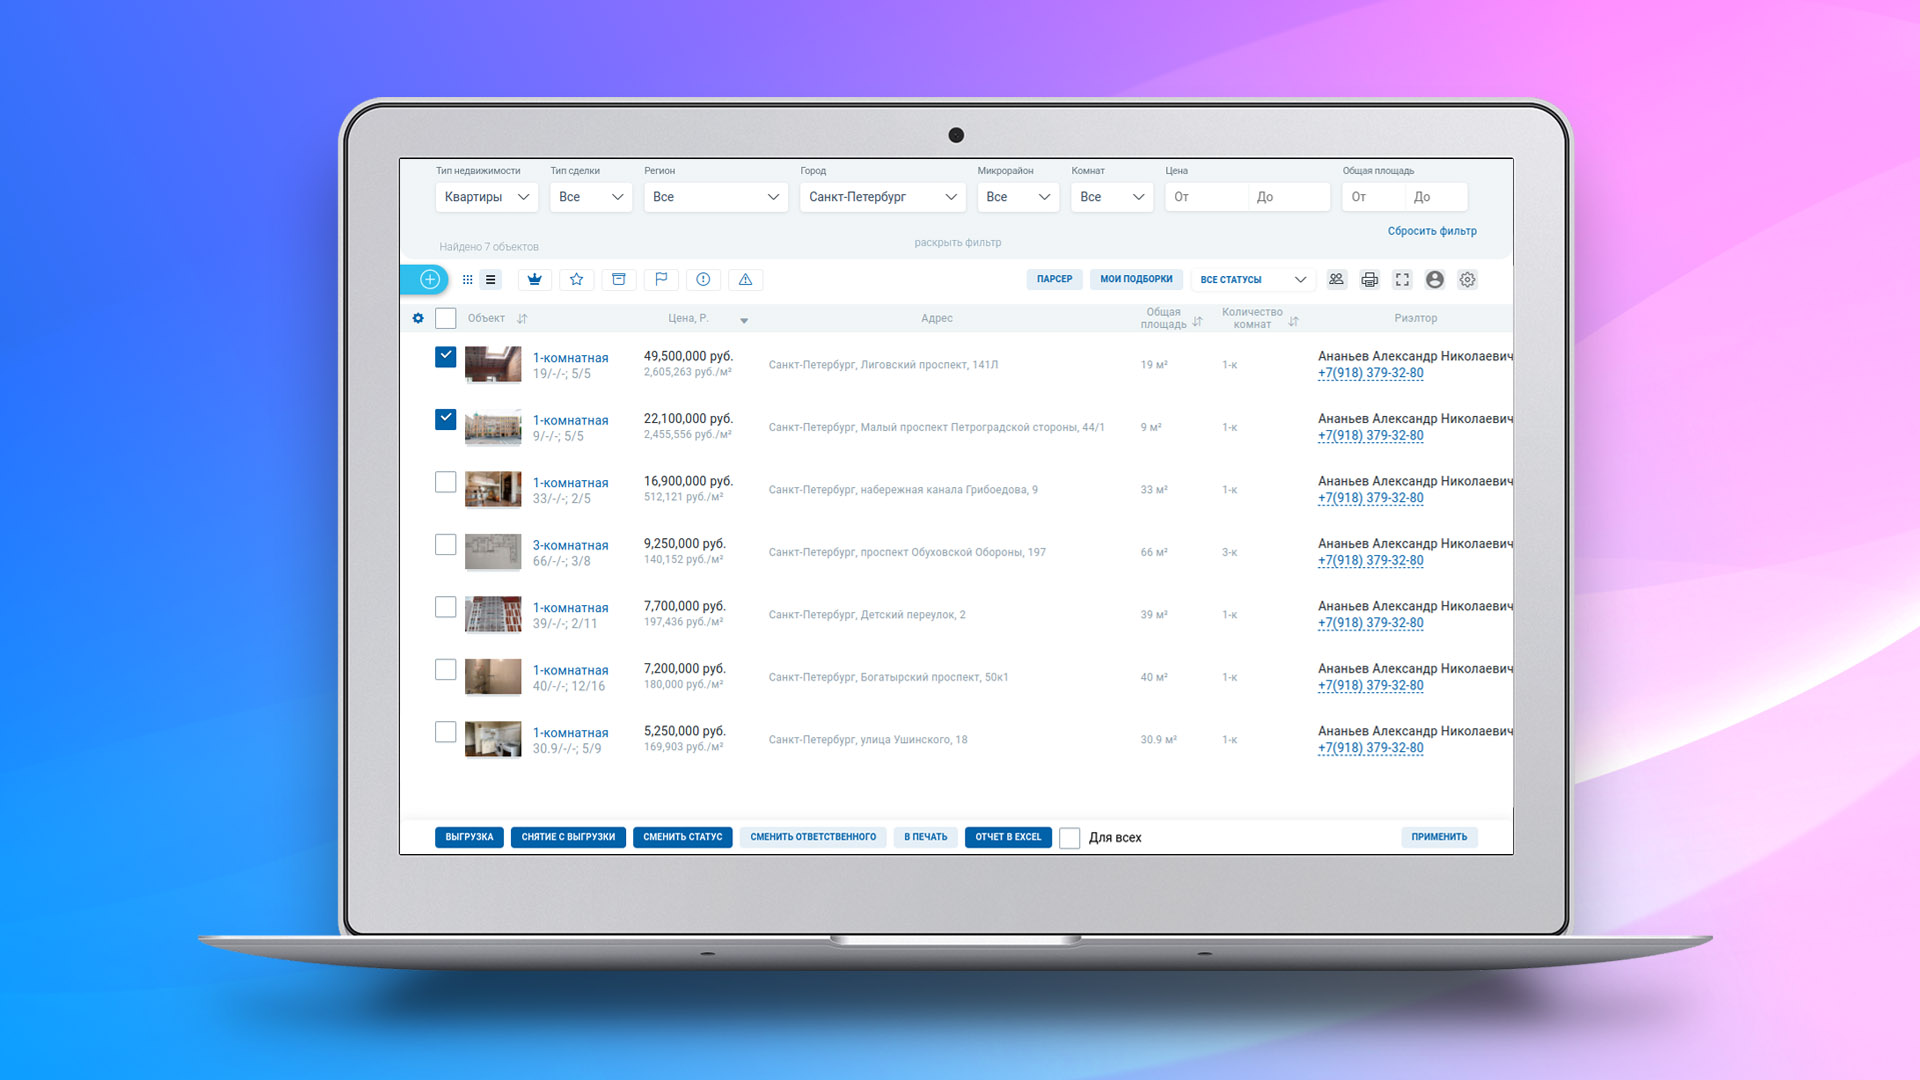Click the Сбросить фильтр link

click(1431, 231)
